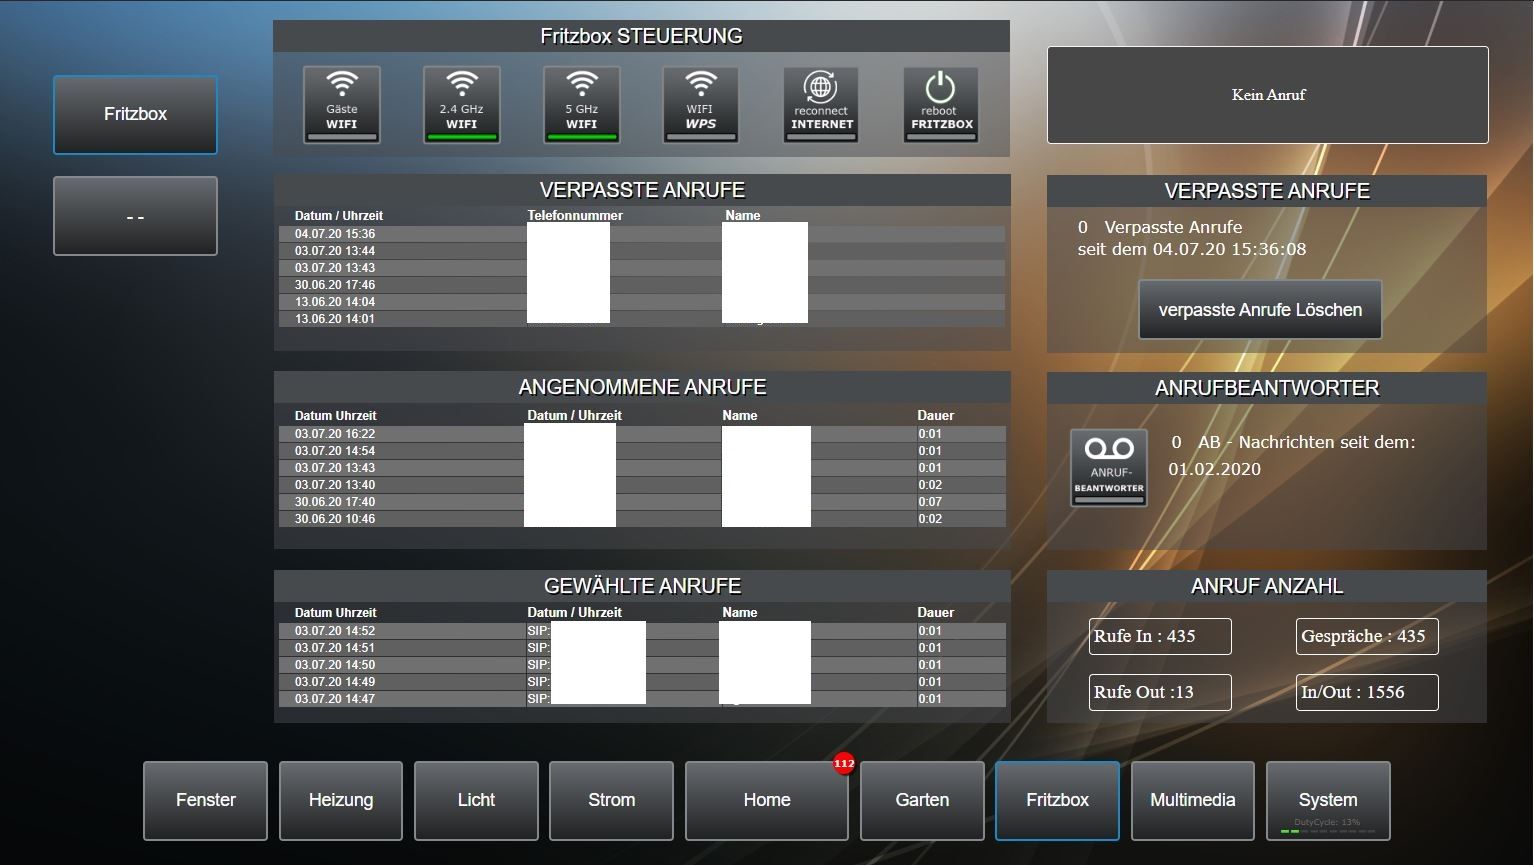Click the text "seit dem 04.07.20 15:36:08"
The width and height of the screenshot is (1534, 865).
tap(1191, 249)
